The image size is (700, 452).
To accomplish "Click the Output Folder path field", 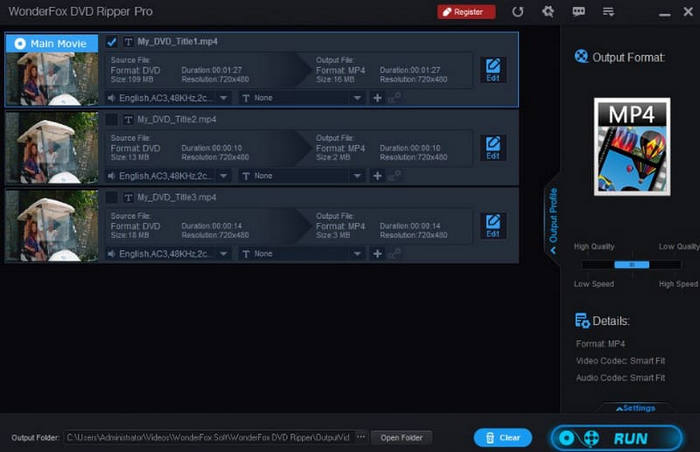I will tap(209, 437).
